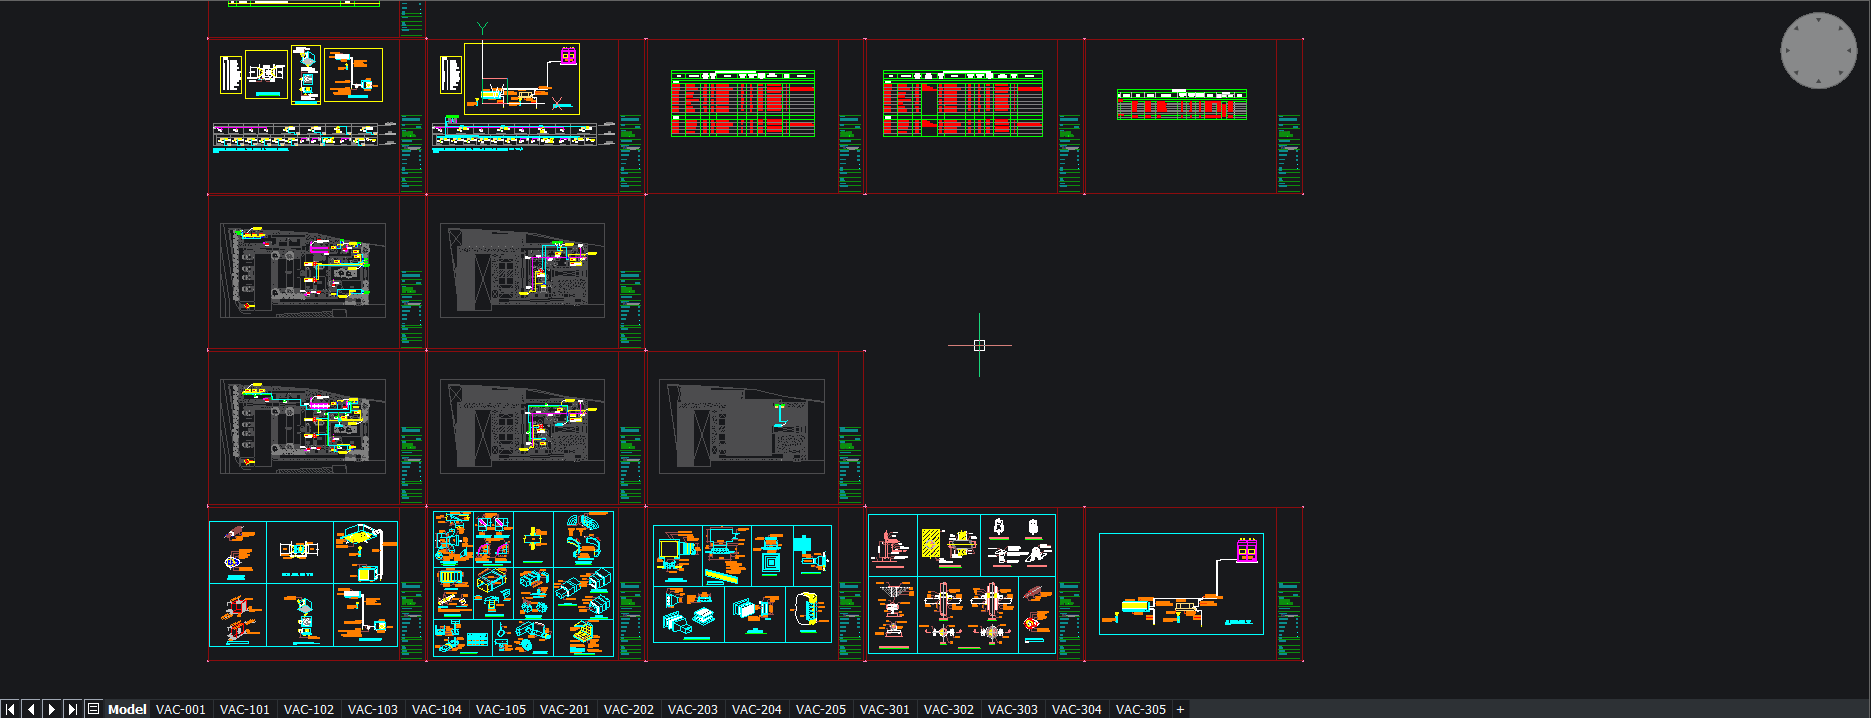The height and width of the screenshot is (718, 1871).
Task: Open the VAC-305 layout tab
Action: click(x=1141, y=709)
